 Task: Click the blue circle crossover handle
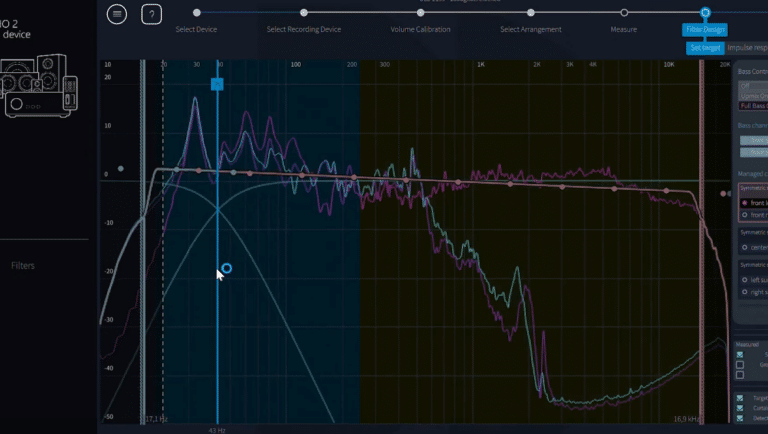(x=226, y=268)
